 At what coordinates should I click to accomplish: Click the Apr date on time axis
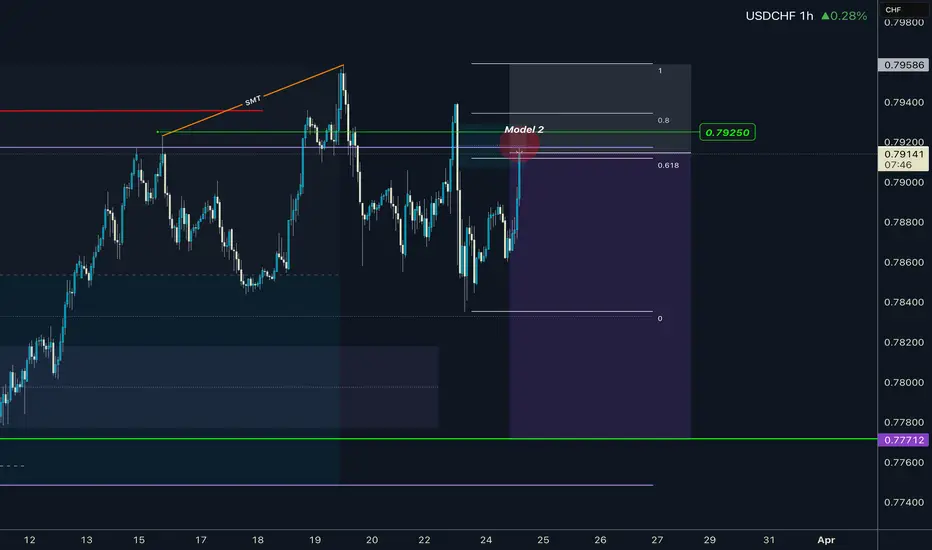click(826, 540)
